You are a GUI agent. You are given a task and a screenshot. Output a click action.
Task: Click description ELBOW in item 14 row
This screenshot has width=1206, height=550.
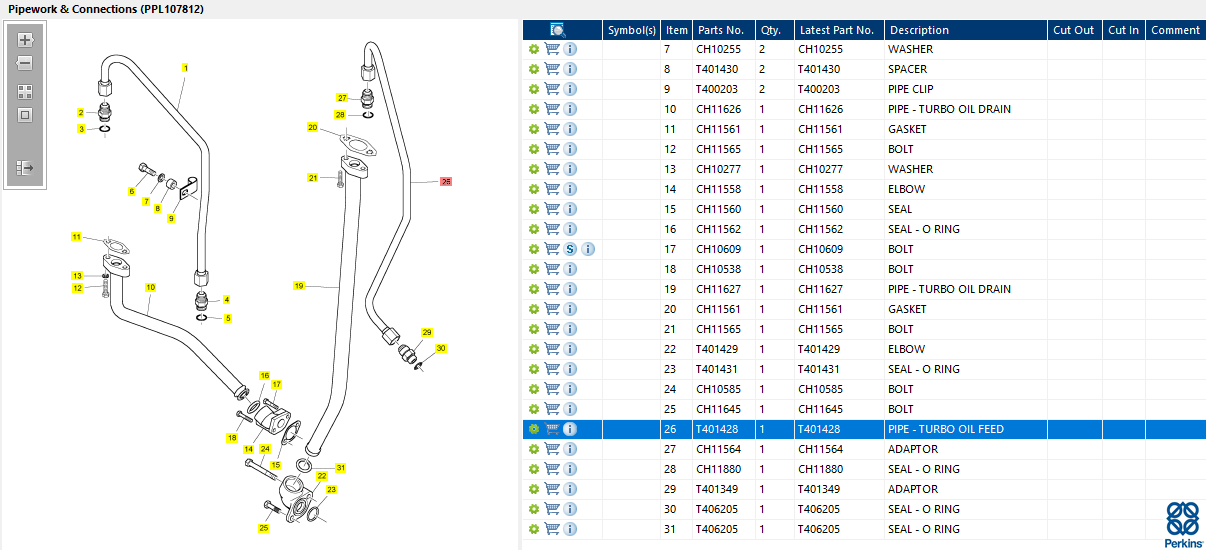click(907, 189)
